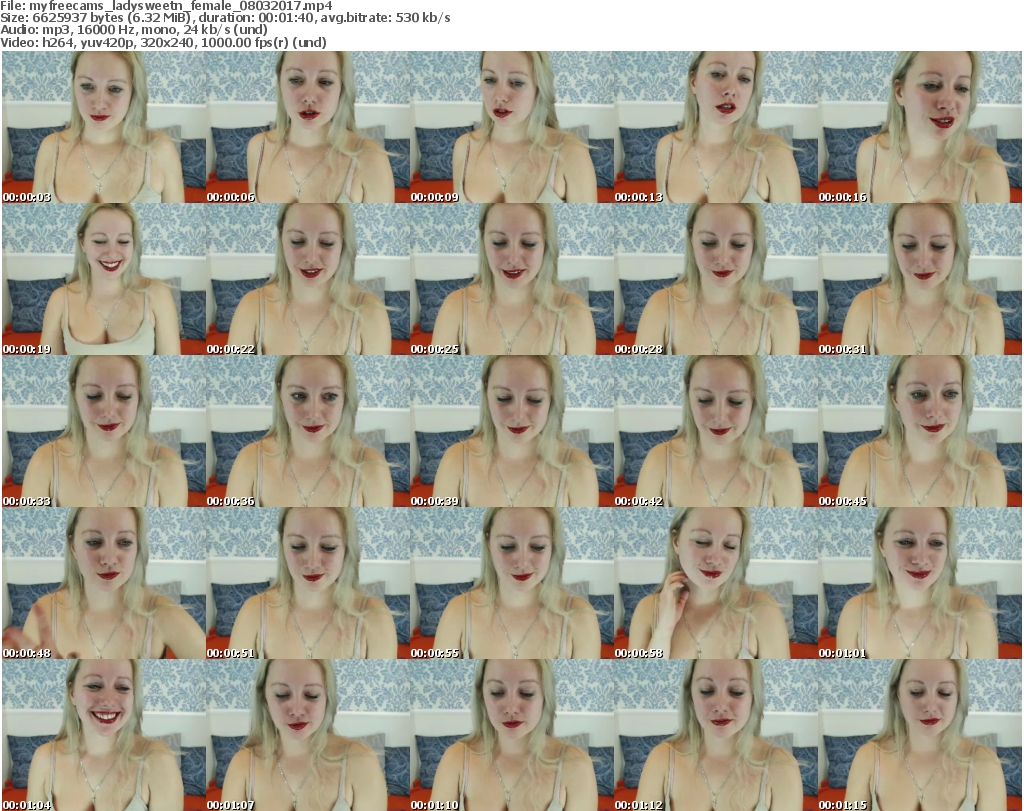Click the frame stamped 00:00:31
Image resolution: width=1024 pixels, height=811 pixels.
pyautogui.click(x=920, y=279)
